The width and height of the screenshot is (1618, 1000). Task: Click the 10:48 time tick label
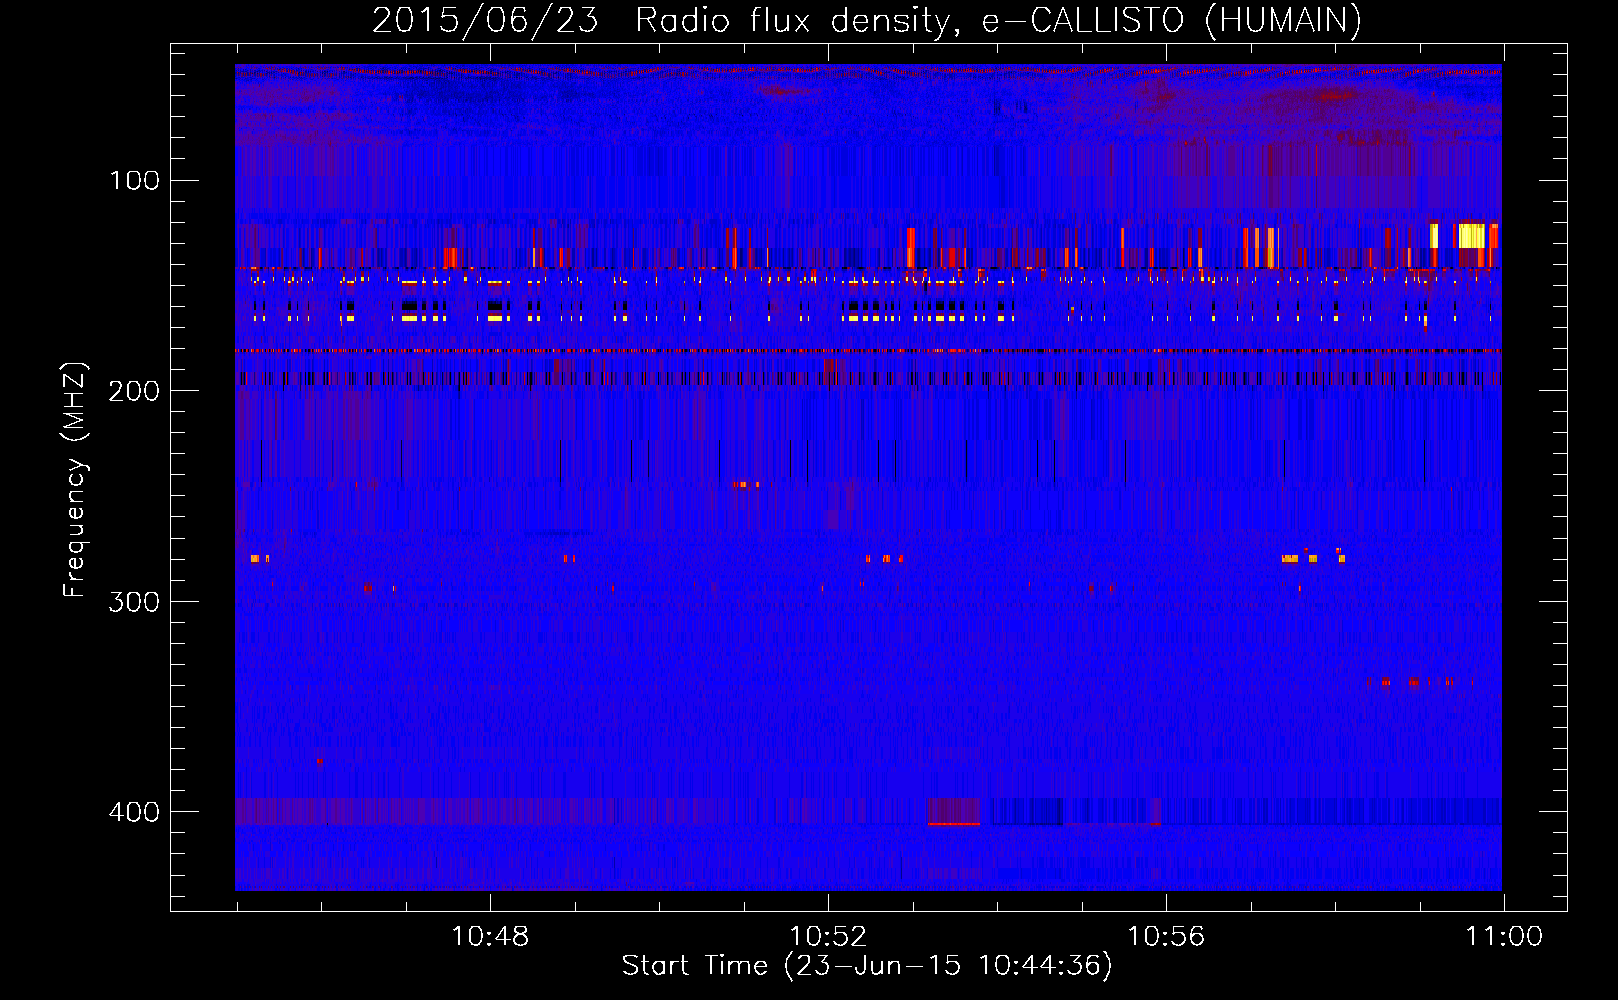point(490,937)
